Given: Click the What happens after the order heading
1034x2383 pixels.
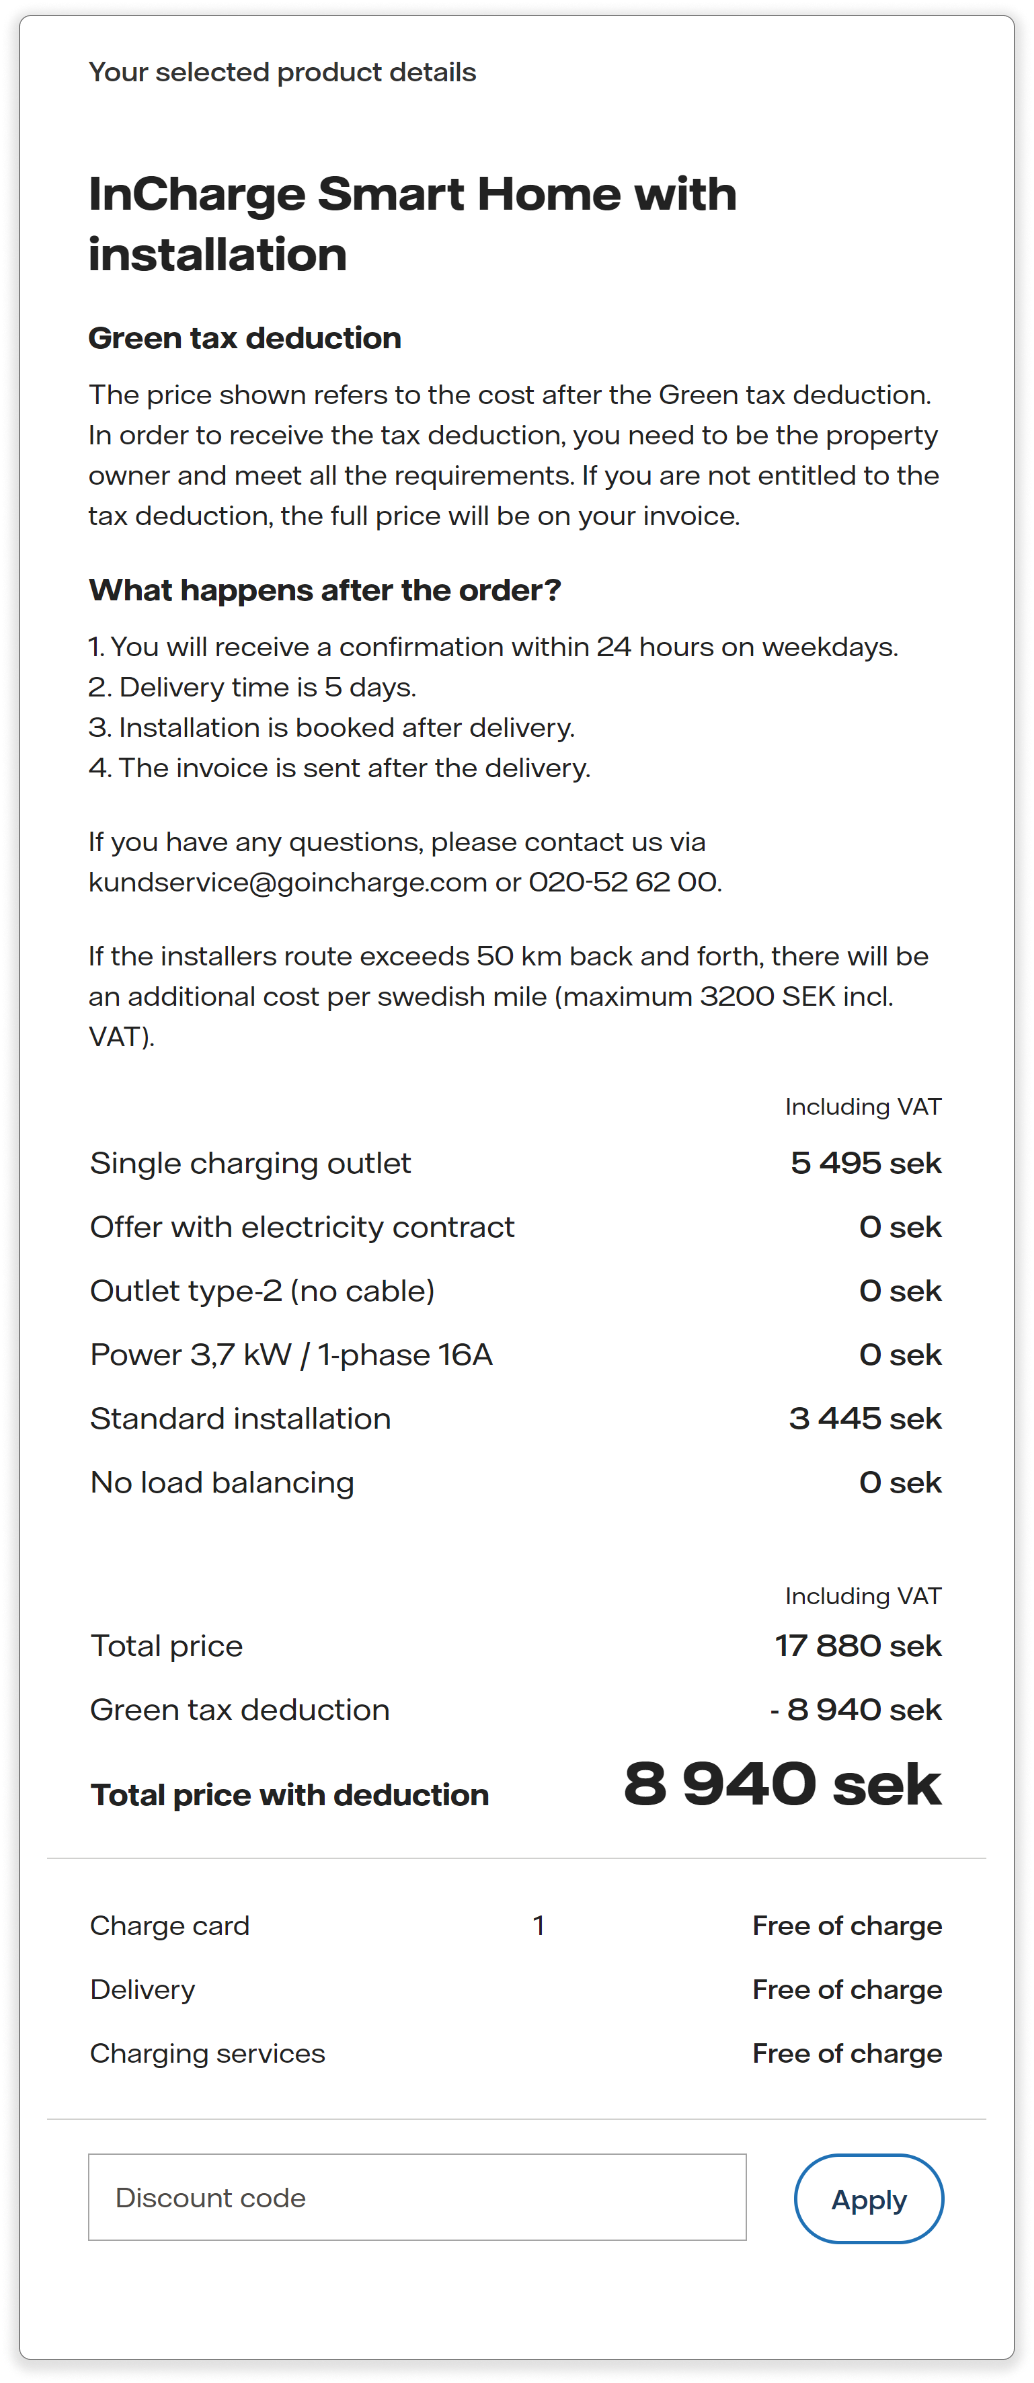Looking at the screenshot, I should [x=325, y=590].
